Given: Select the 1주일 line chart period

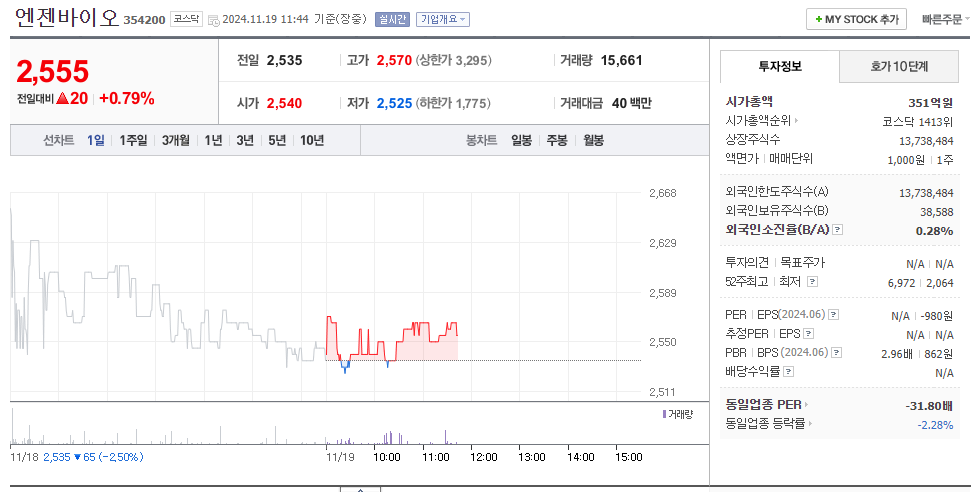Looking at the screenshot, I should 133,140.
